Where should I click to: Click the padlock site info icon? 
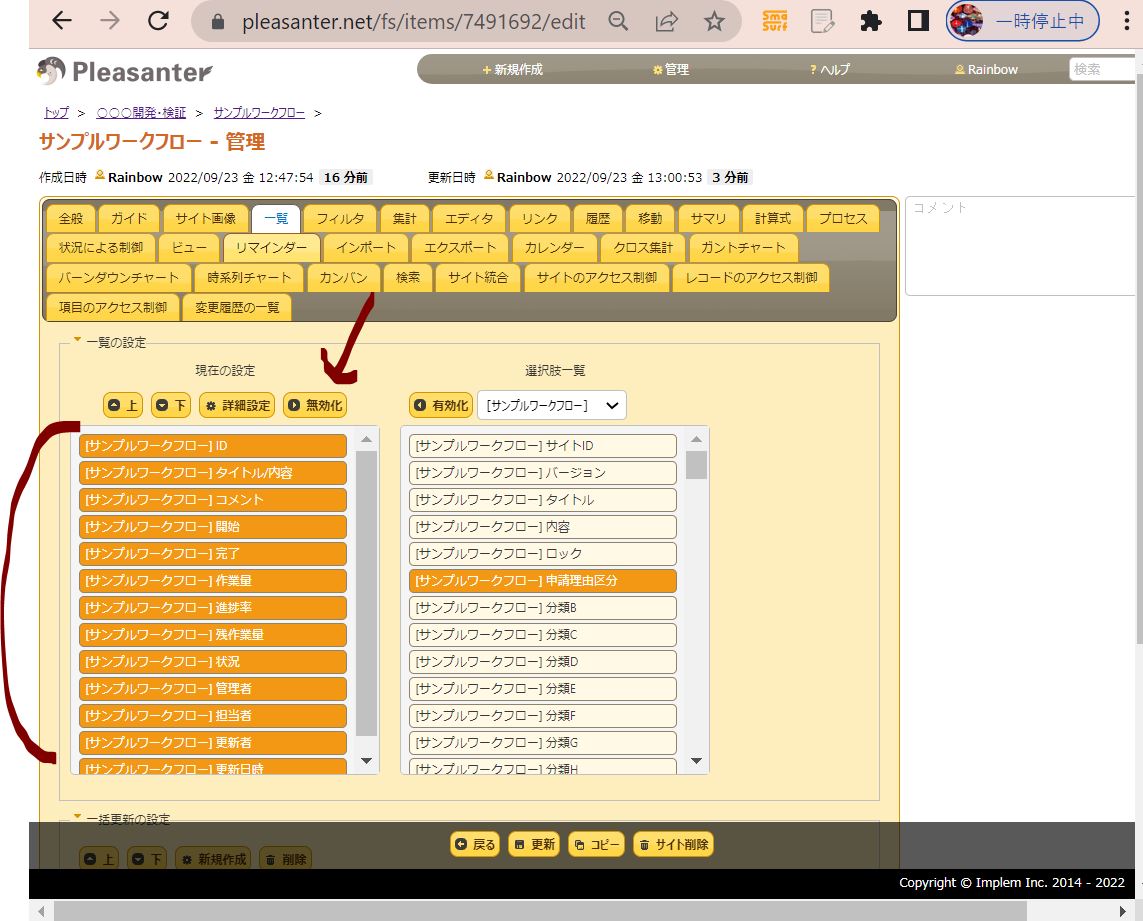tap(217, 22)
